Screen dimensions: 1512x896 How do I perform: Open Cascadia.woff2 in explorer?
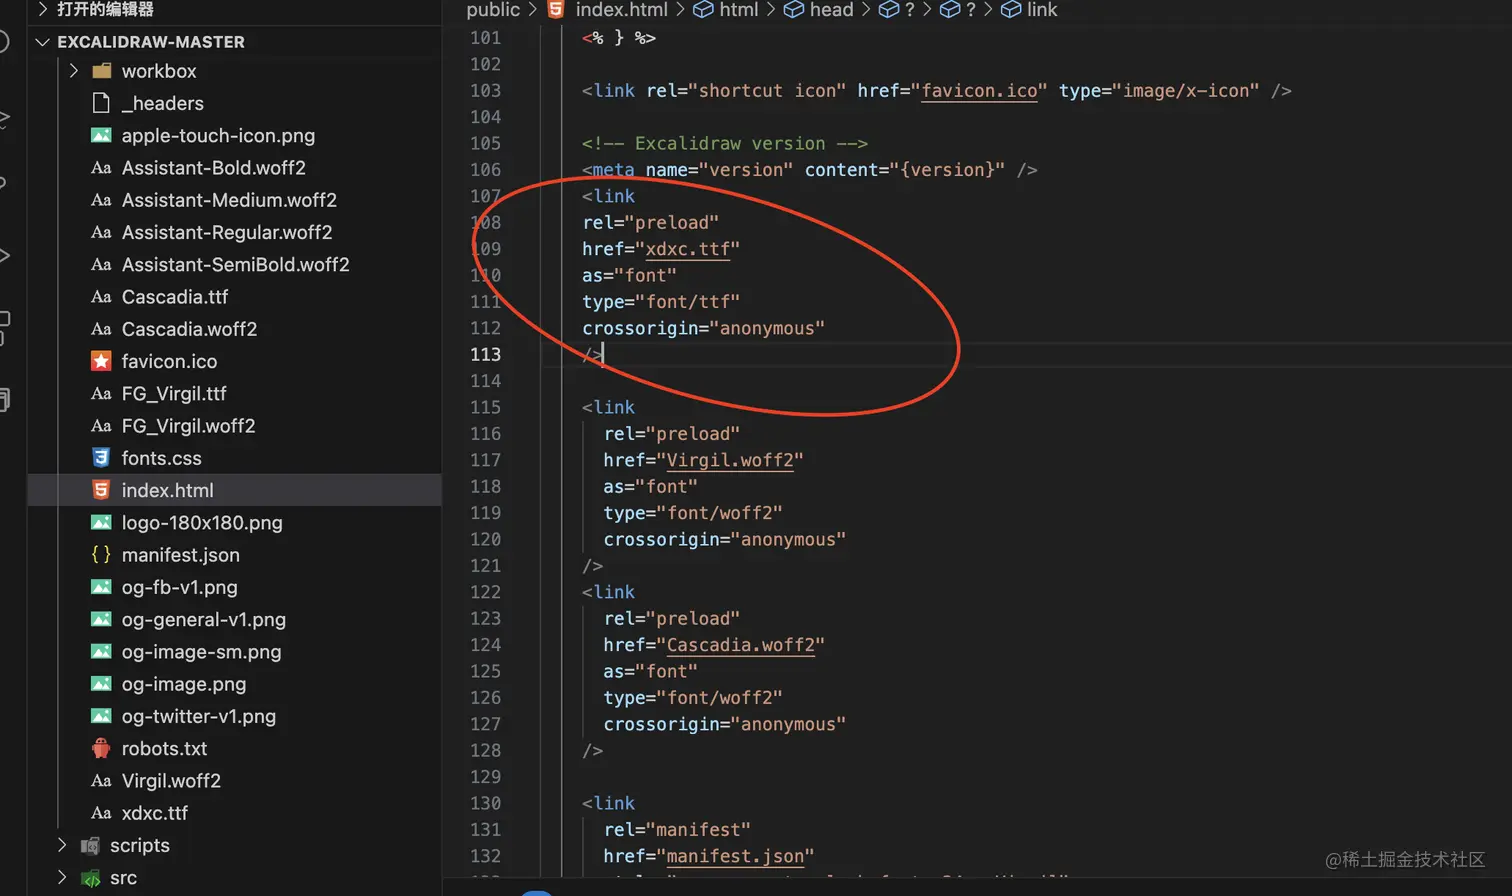pos(190,329)
